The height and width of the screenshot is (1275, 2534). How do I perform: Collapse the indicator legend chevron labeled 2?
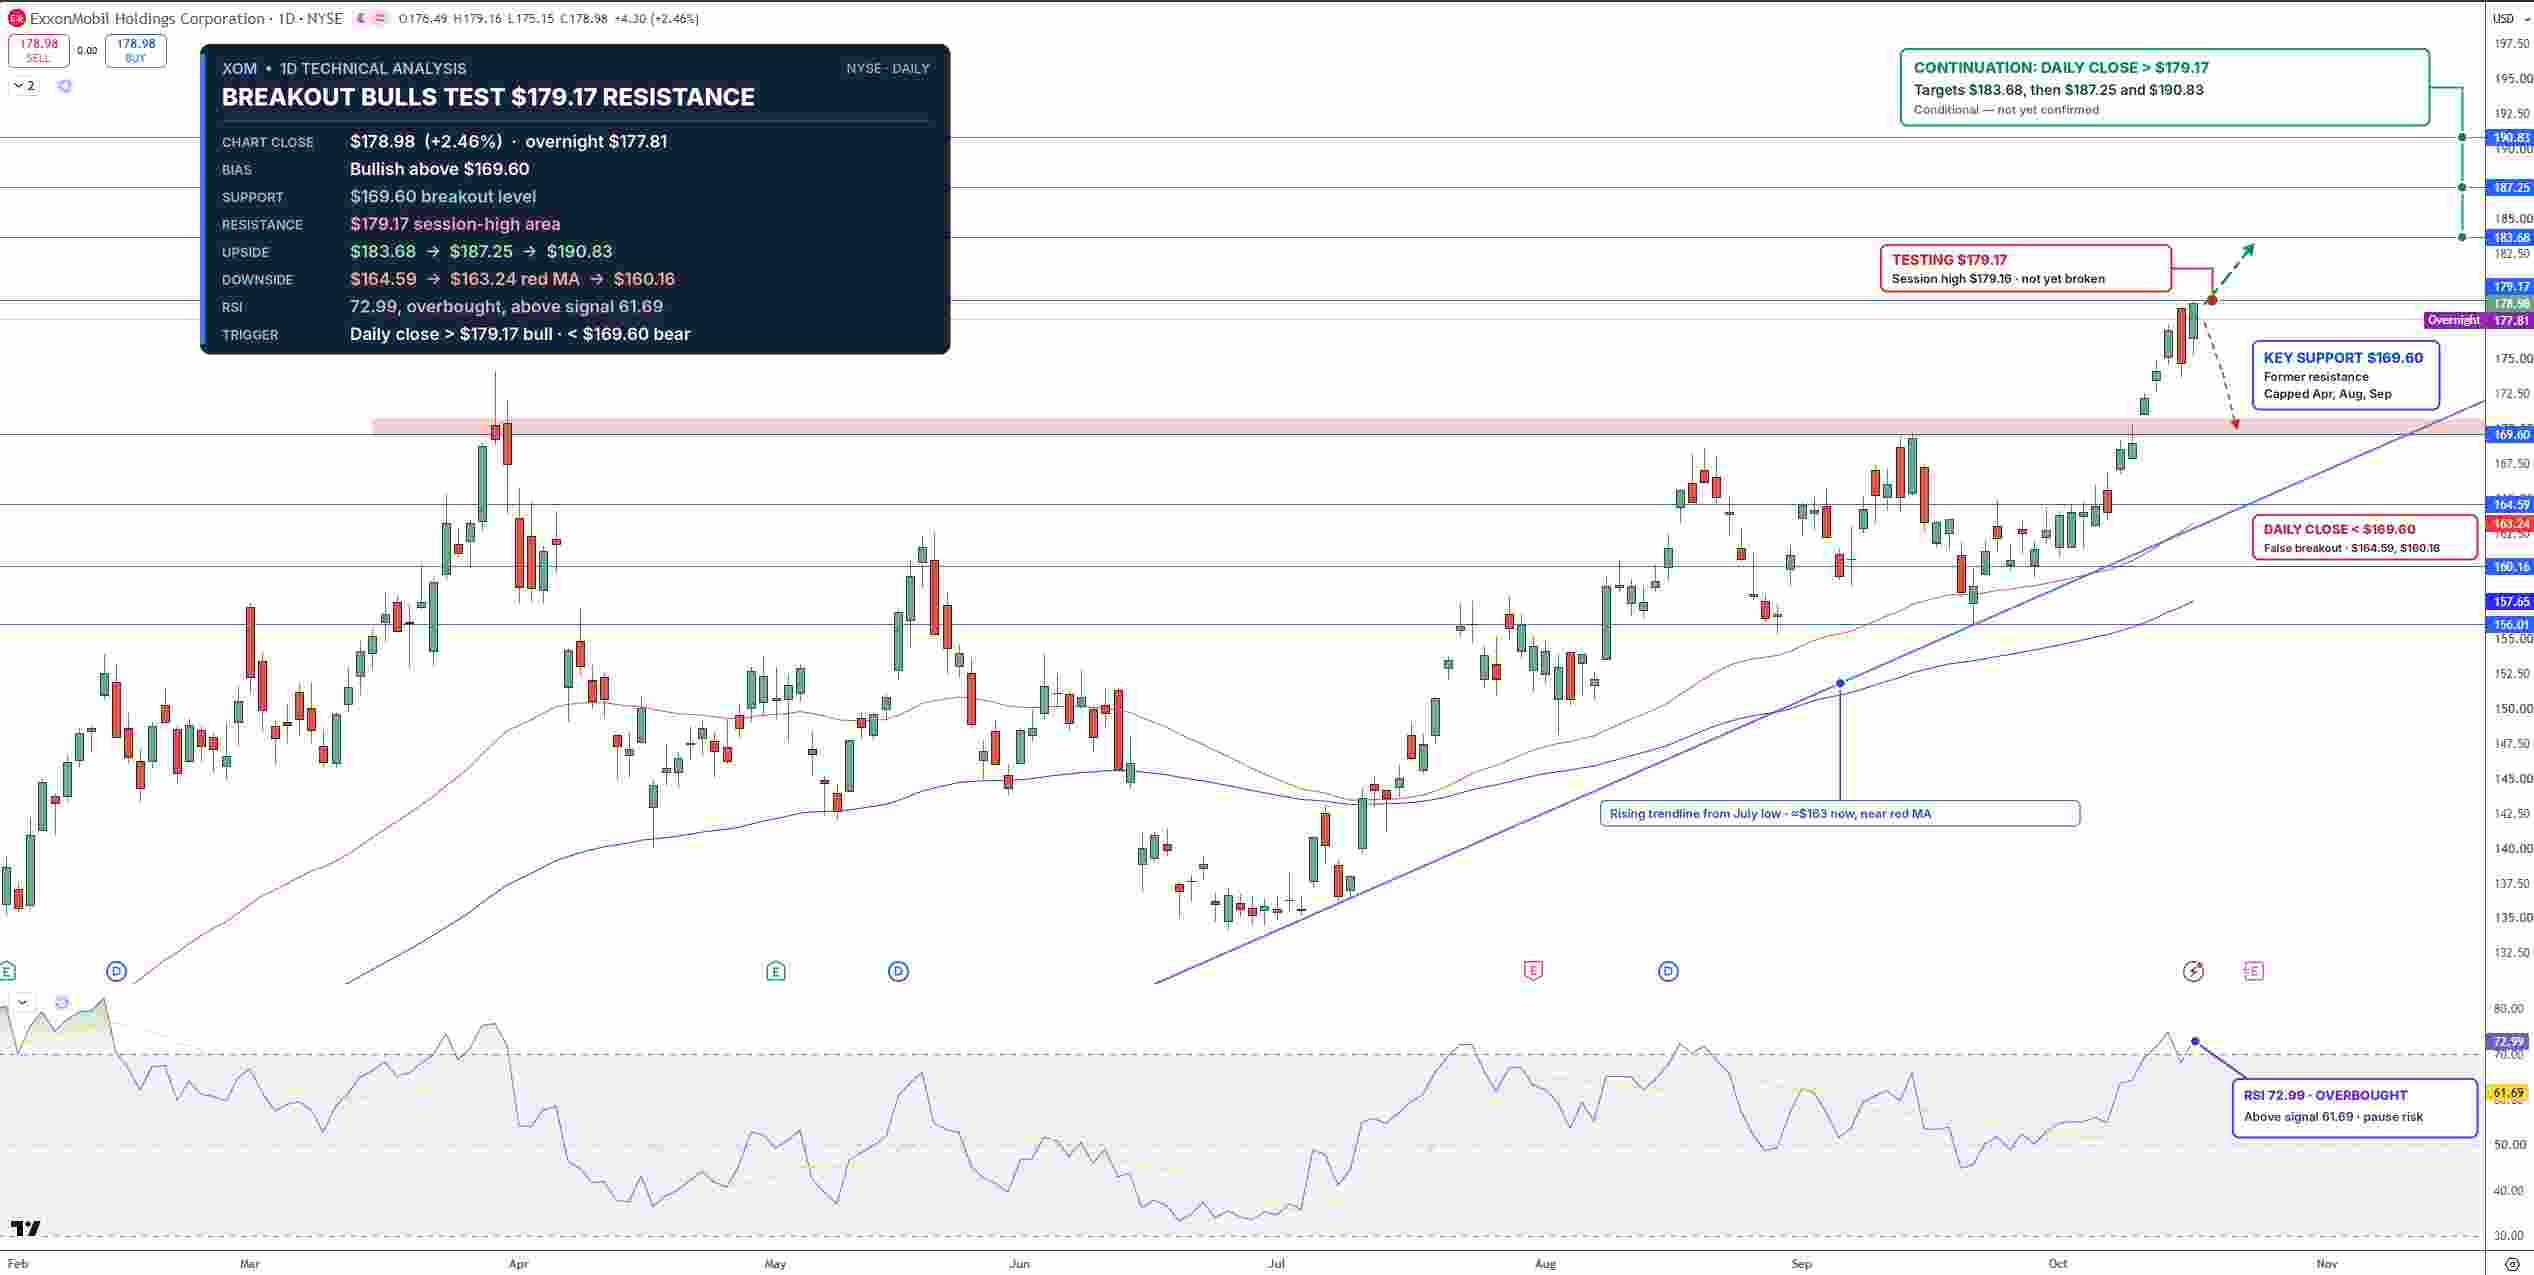[24, 86]
